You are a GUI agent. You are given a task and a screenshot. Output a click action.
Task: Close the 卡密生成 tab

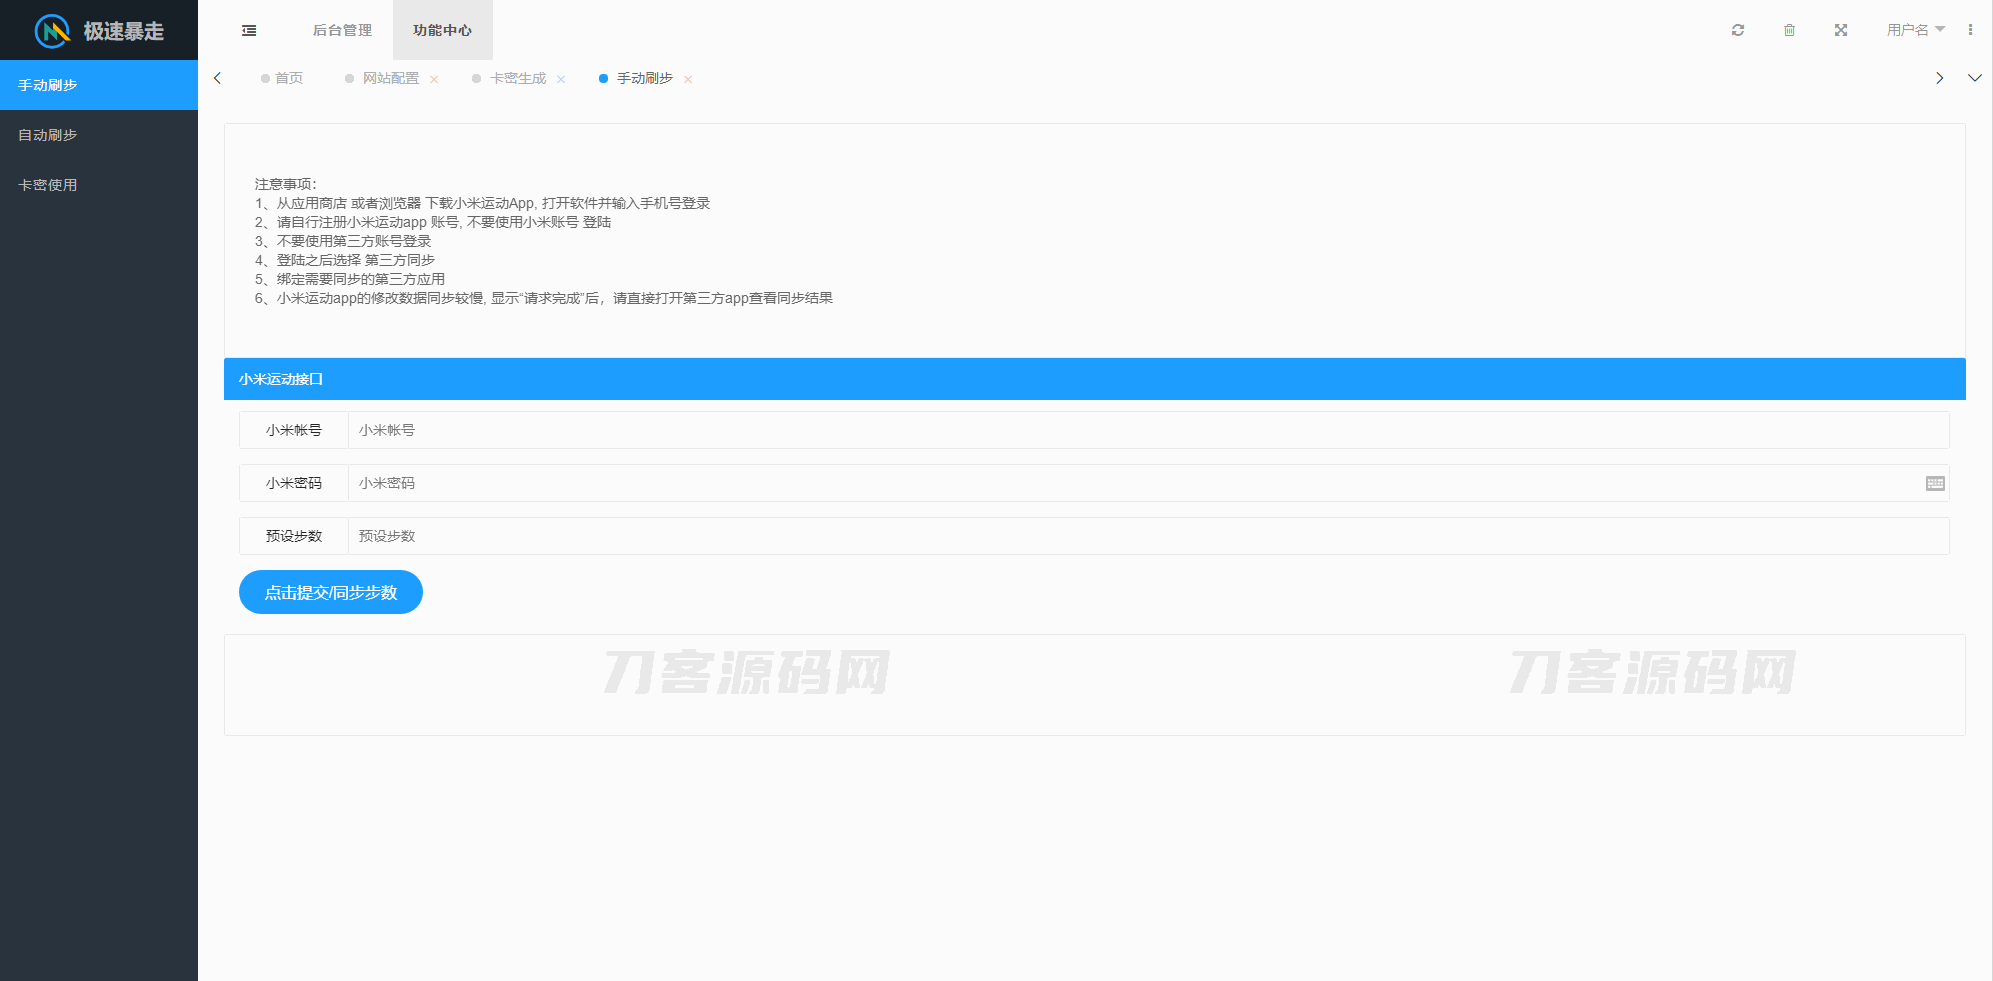coord(561,79)
